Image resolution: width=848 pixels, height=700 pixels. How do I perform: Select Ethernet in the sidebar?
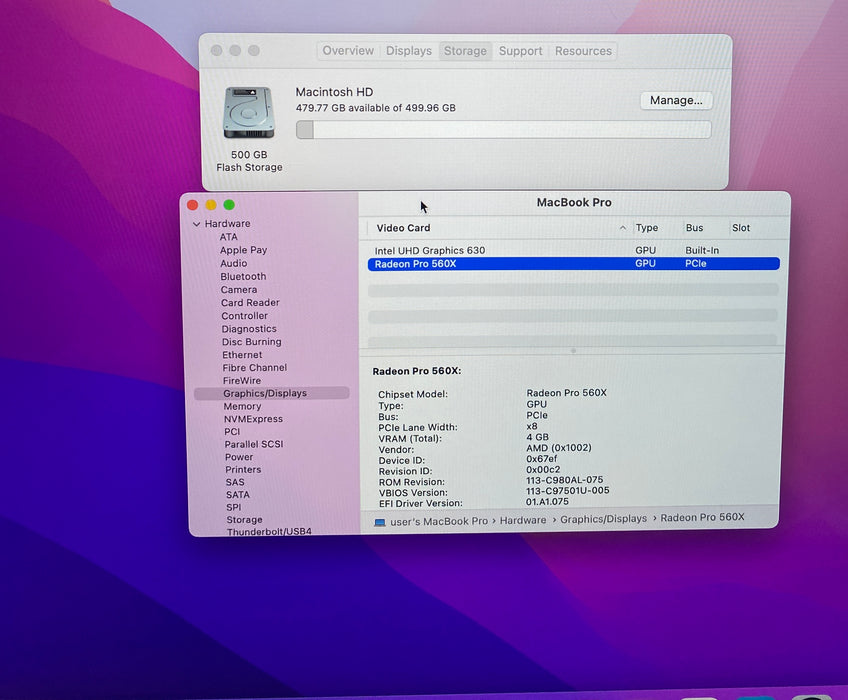pyautogui.click(x=242, y=355)
